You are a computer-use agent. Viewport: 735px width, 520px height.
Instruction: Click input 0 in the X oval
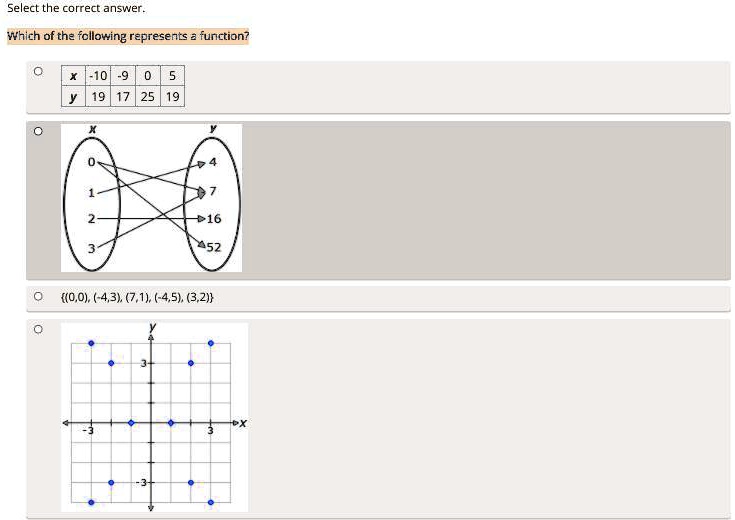(90, 162)
